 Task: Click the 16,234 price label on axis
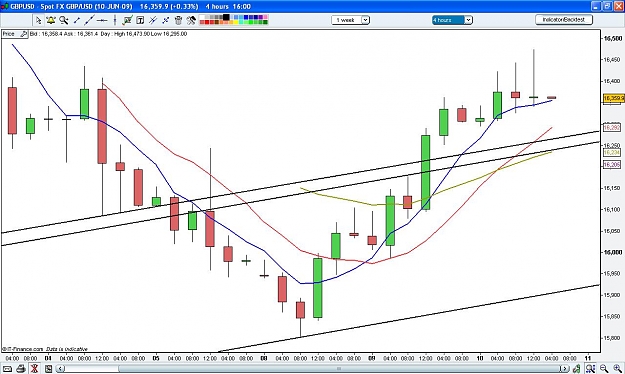click(612, 153)
